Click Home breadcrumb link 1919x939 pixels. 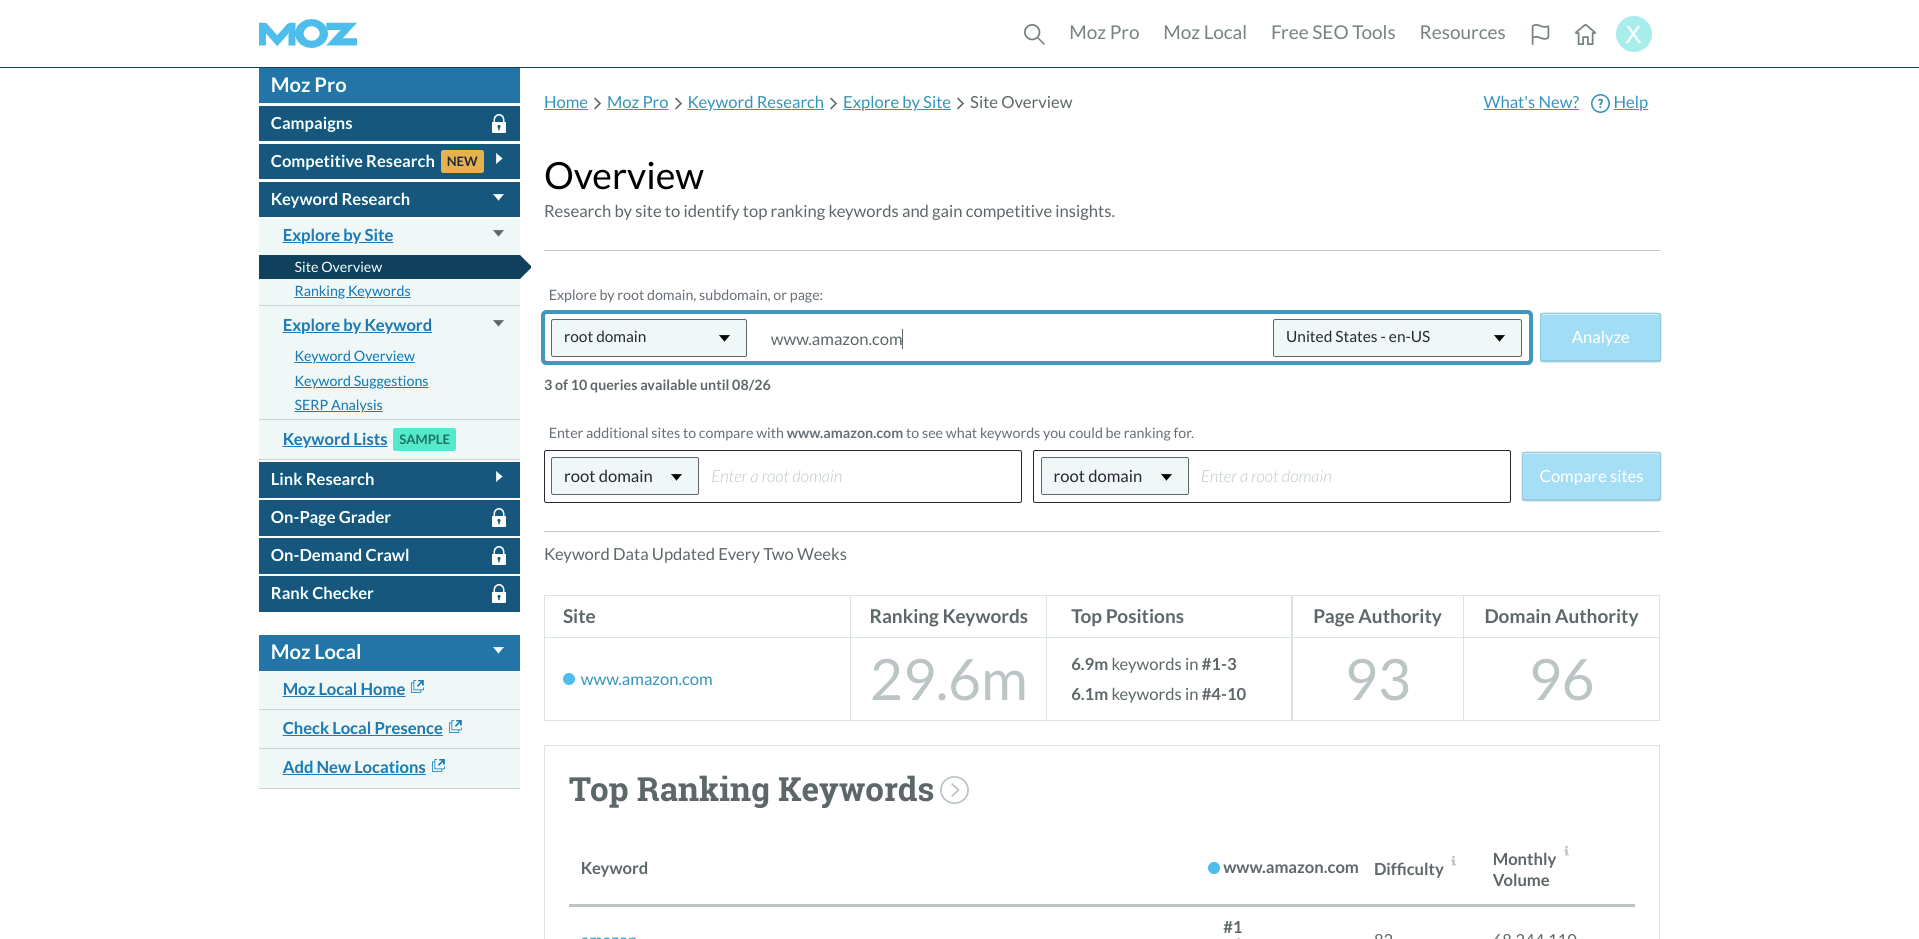pos(566,102)
